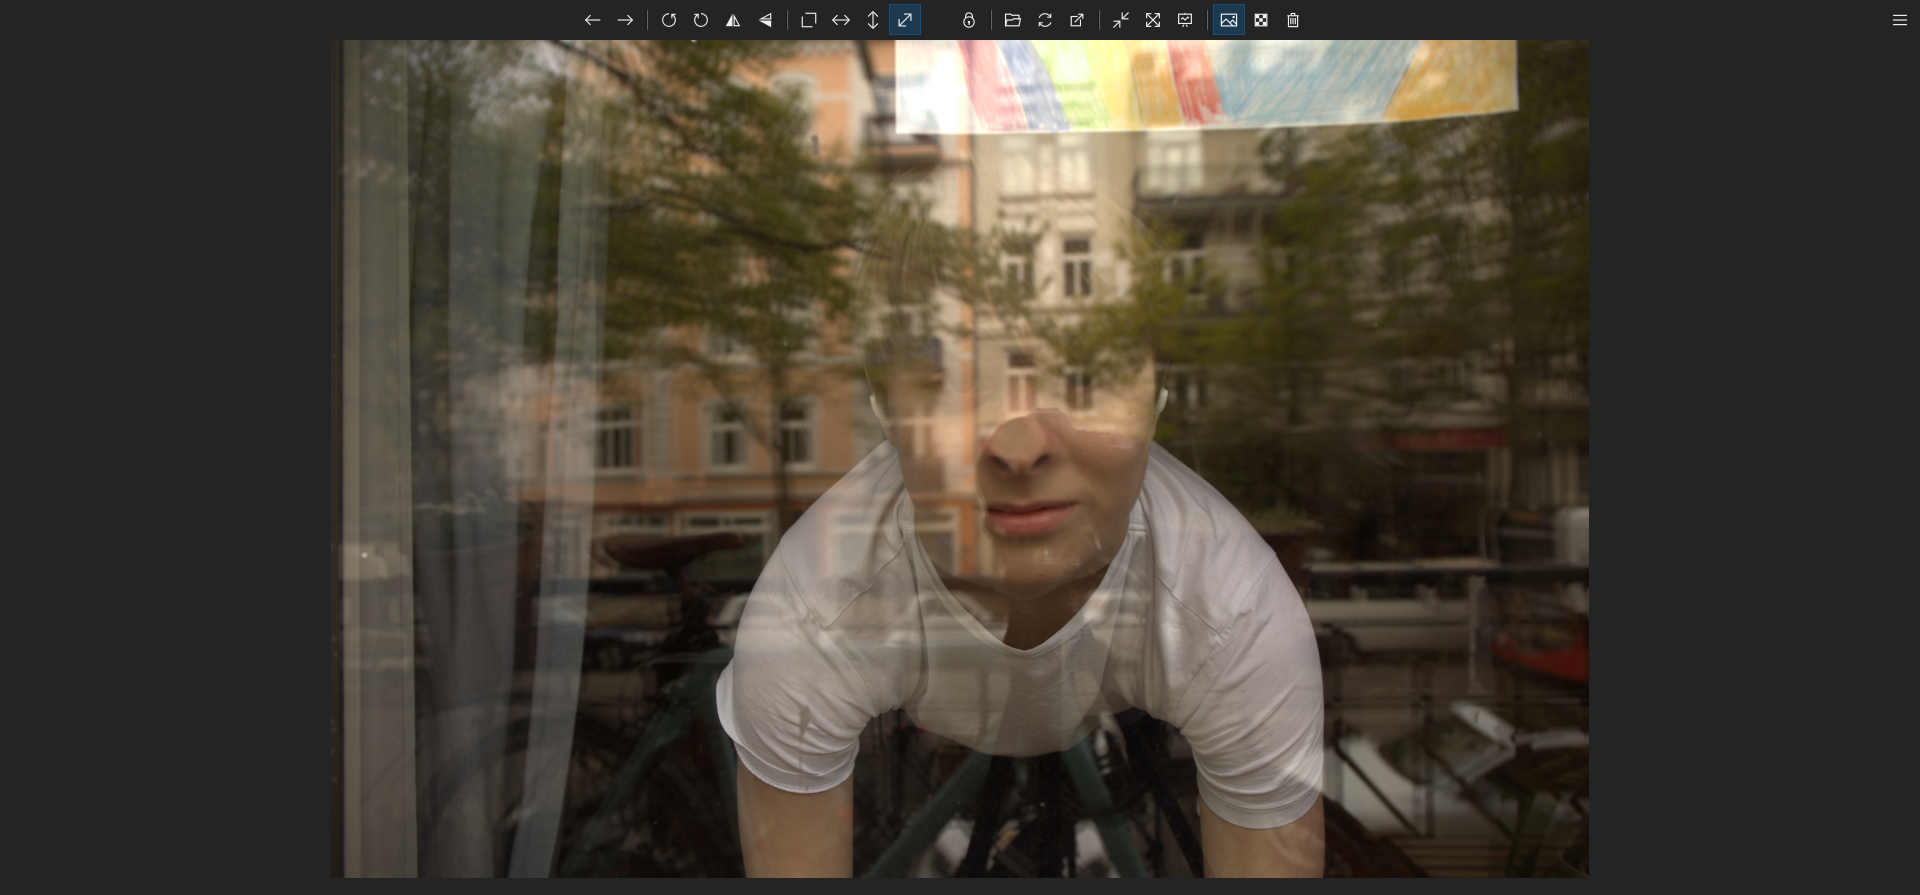Click the inward arrows collapse icon
This screenshot has height=895, width=1920.
[x=1121, y=20]
